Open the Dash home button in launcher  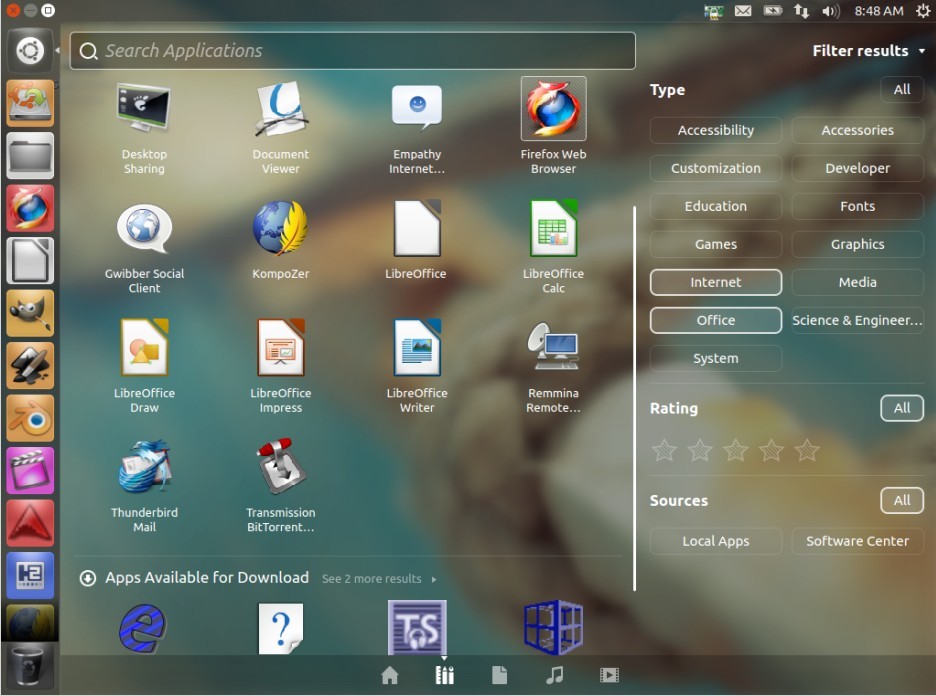tap(30, 50)
